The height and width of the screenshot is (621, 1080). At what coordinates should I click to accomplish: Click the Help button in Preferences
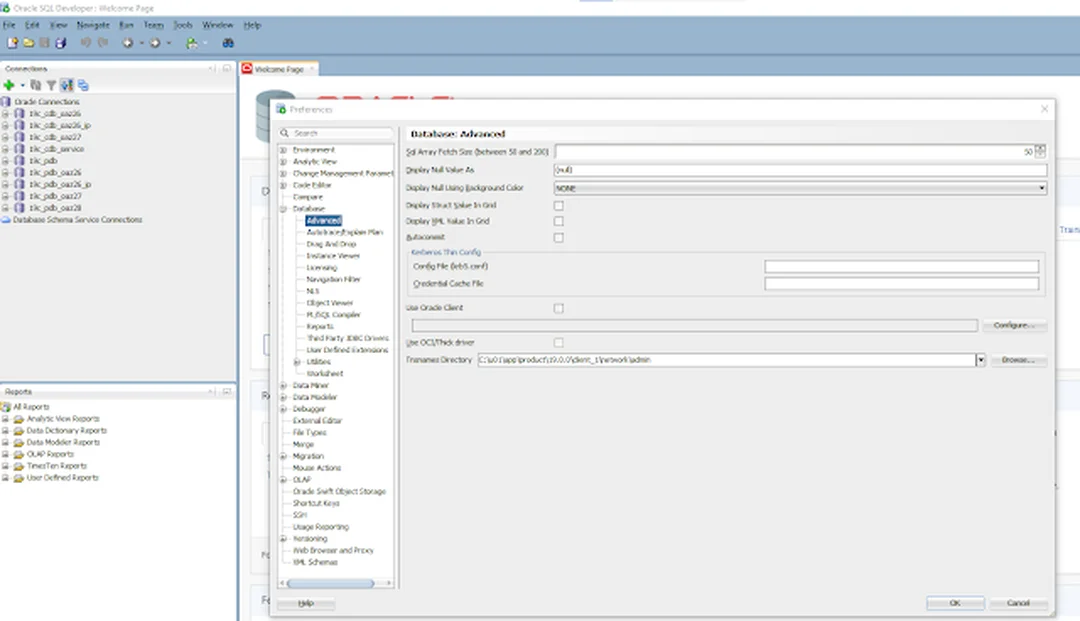(x=306, y=603)
